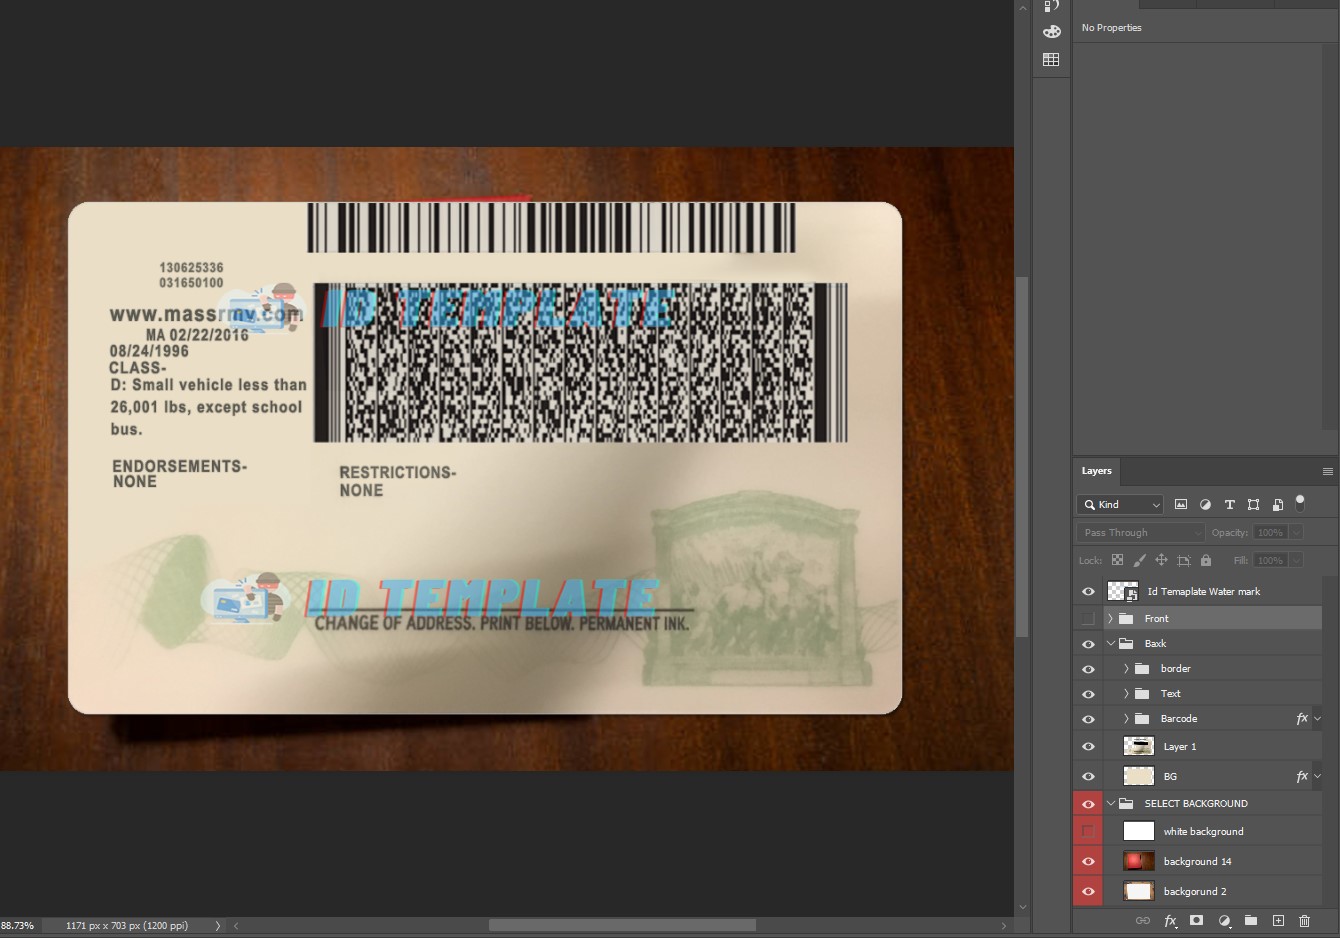Click the horizontal canvas scrollbar thumb
This screenshot has height=938, width=1340.
point(622,926)
